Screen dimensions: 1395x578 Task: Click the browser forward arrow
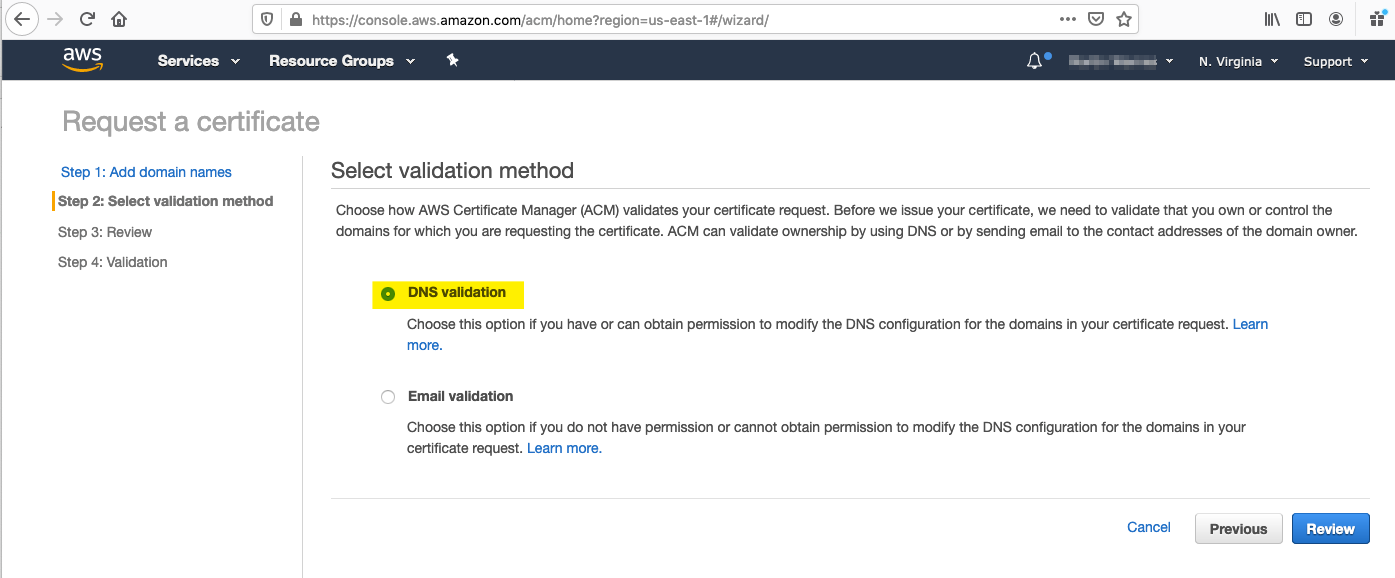pyautogui.click(x=54, y=19)
